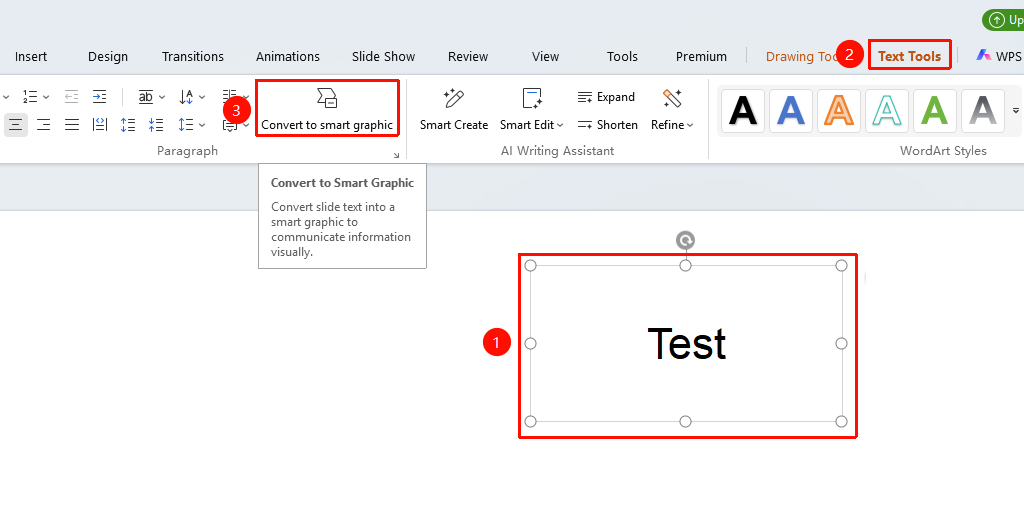Toggle right paragraph alignment
The height and width of the screenshot is (513, 1024).
tap(44, 124)
